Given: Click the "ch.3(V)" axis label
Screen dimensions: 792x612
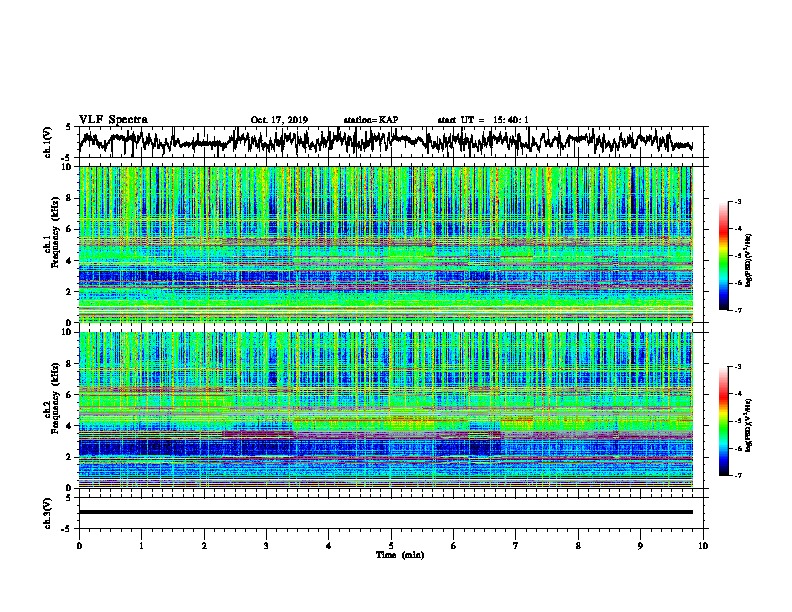Looking at the screenshot, I should pos(48,513).
